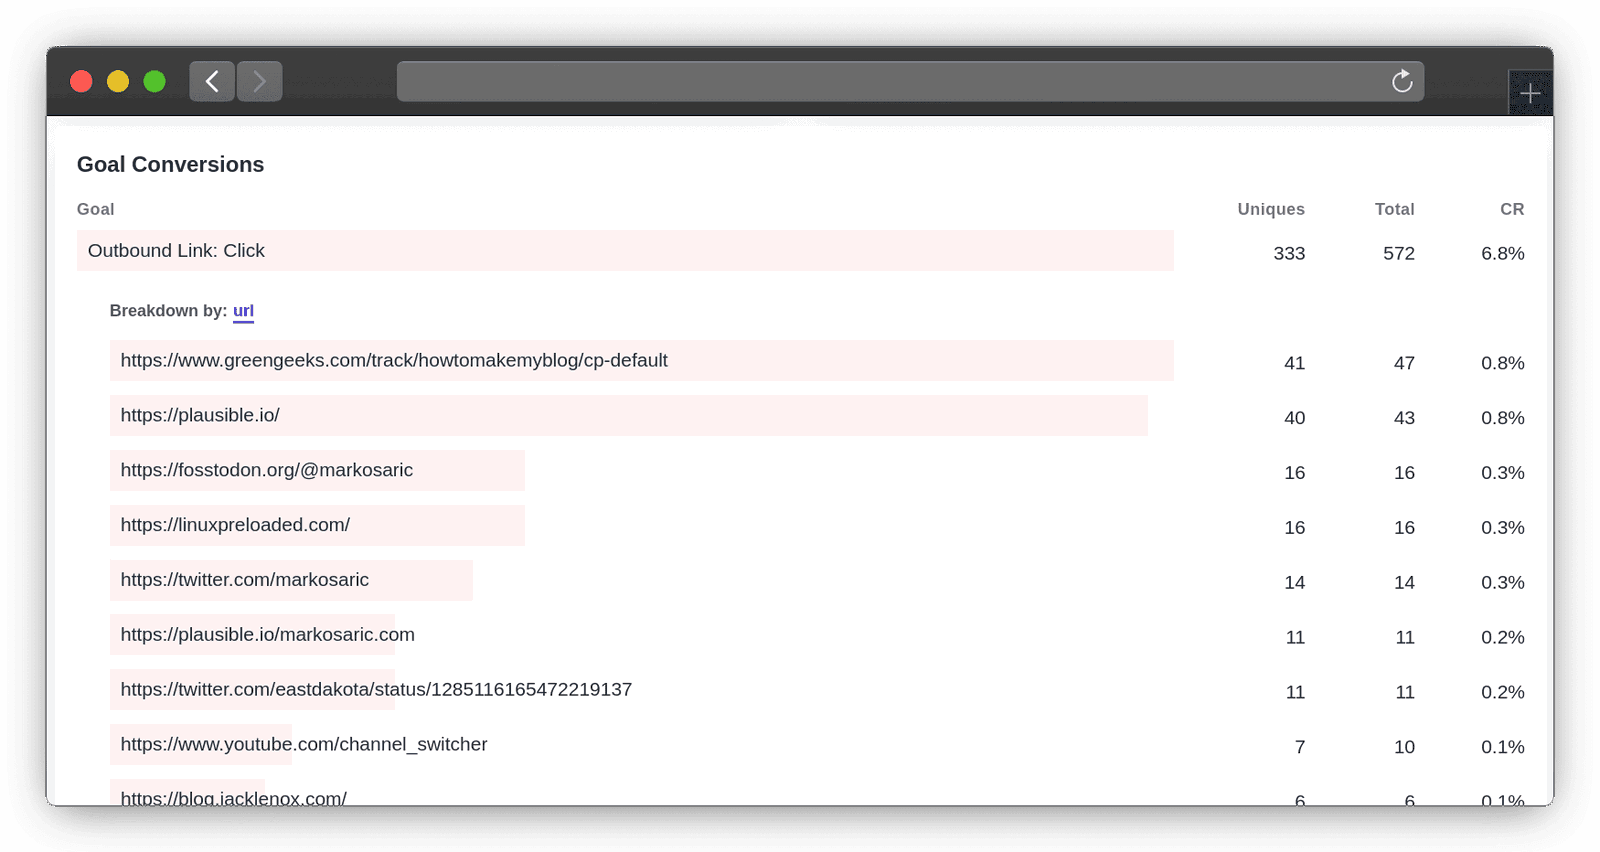The width and height of the screenshot is (1600, 852).
Task: Open the greengeeks.com tracking URL row
Action: (394, 361)
